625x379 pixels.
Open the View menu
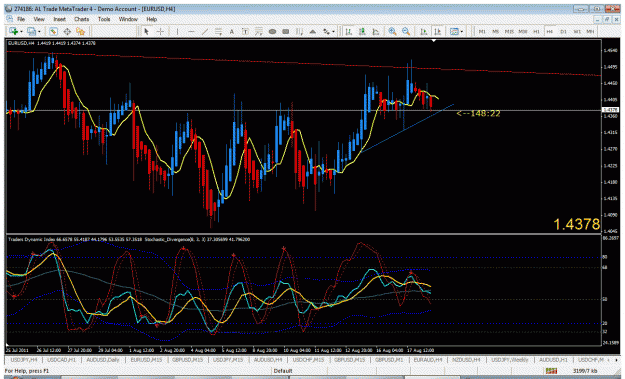[x=39, y=19]
